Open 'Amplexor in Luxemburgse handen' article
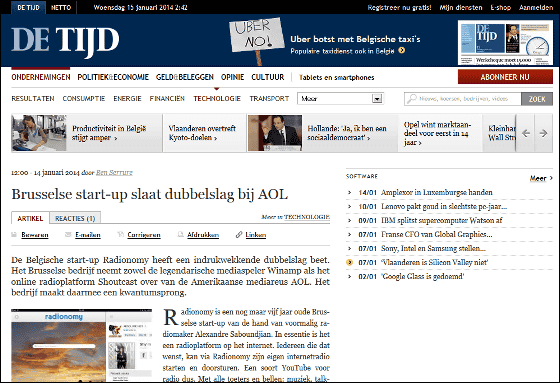The height and width of the screenshot is (383, 560). (437, 193)
